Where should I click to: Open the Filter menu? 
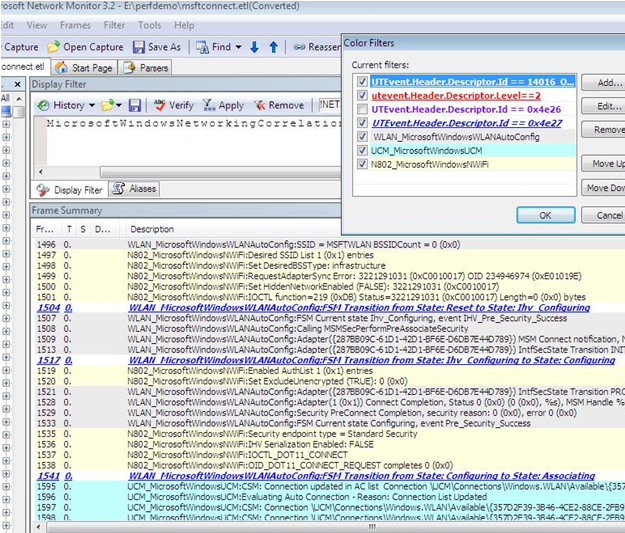coord(114,25)
